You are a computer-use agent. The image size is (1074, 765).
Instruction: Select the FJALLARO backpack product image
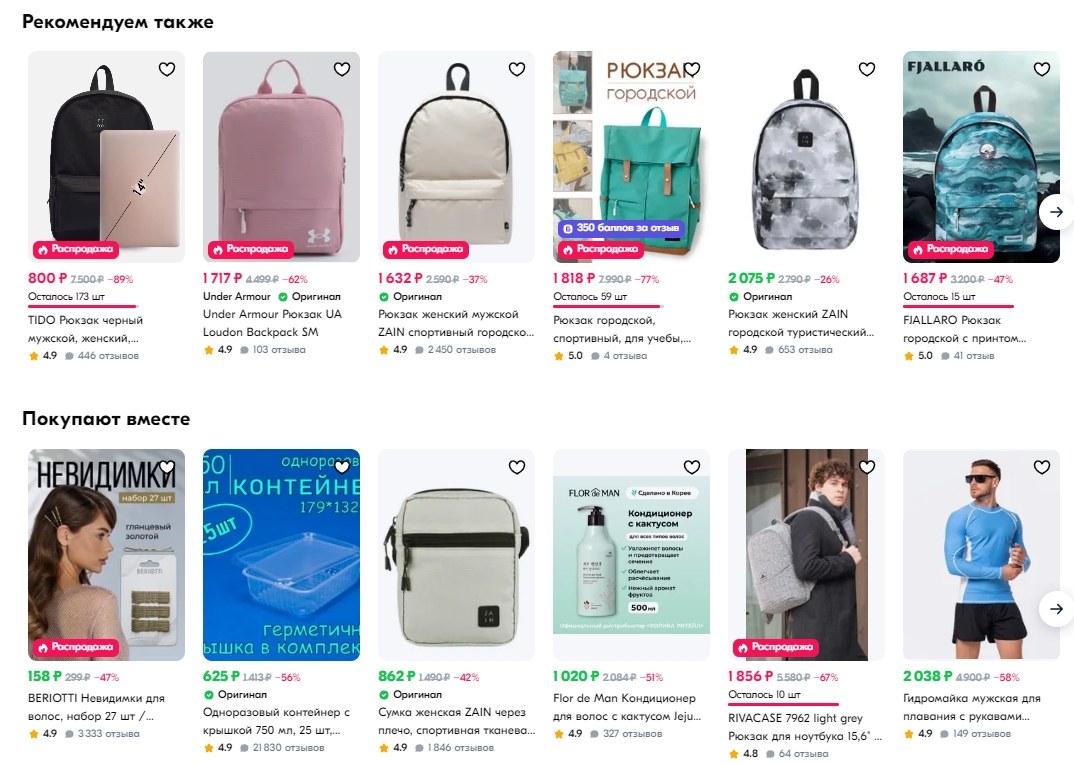(981, 157)
